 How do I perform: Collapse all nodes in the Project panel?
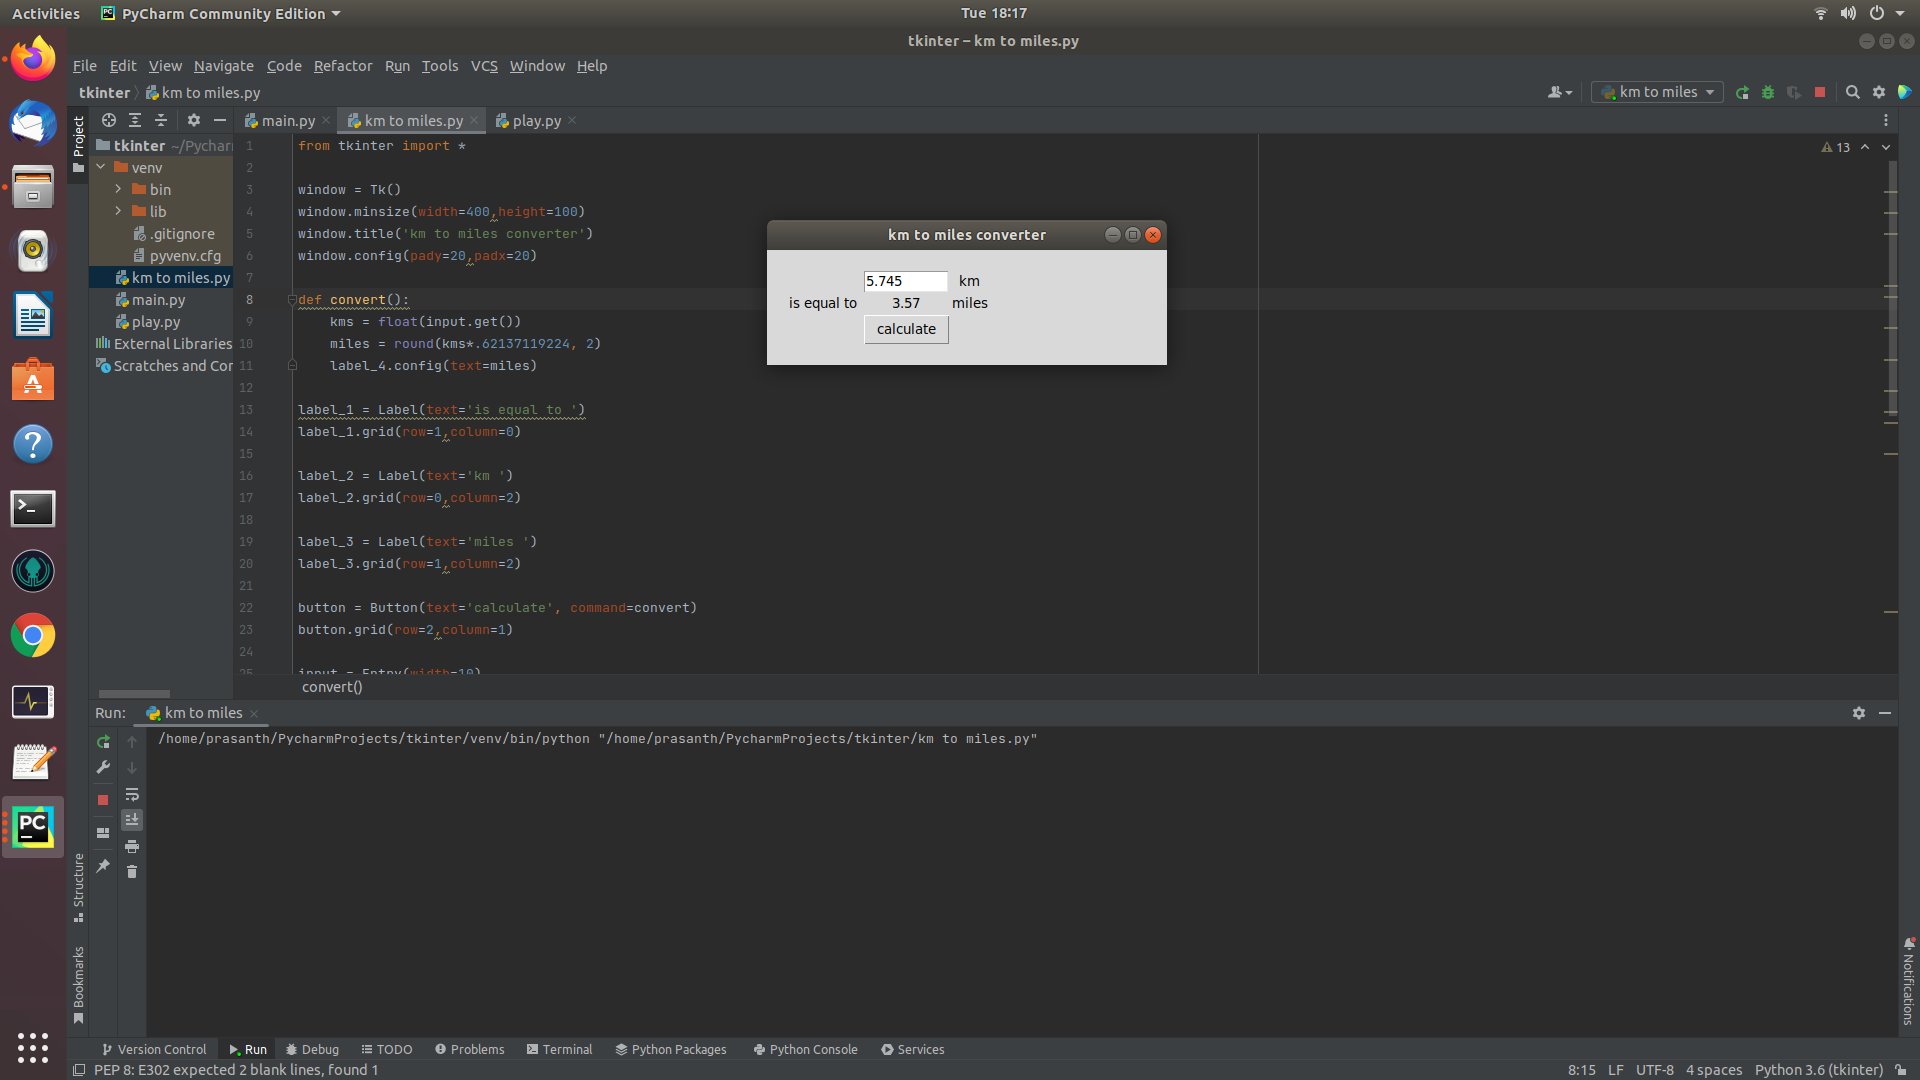pyautogui.click(x=161, y=120)
